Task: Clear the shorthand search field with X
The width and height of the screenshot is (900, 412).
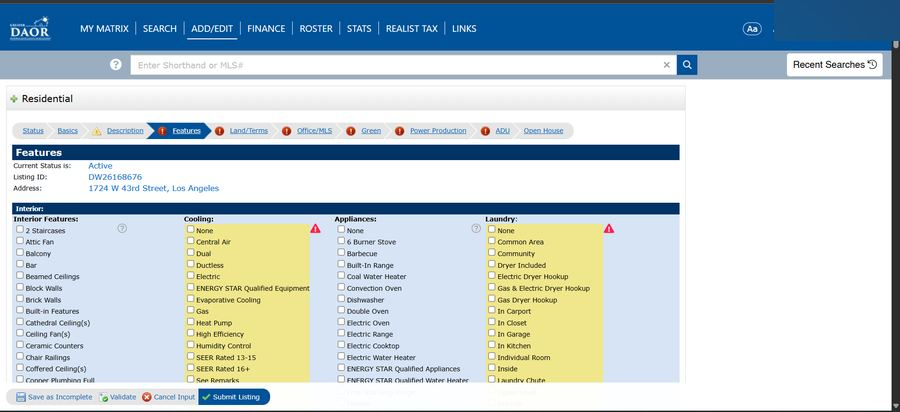Action: [x=666, y=65]
